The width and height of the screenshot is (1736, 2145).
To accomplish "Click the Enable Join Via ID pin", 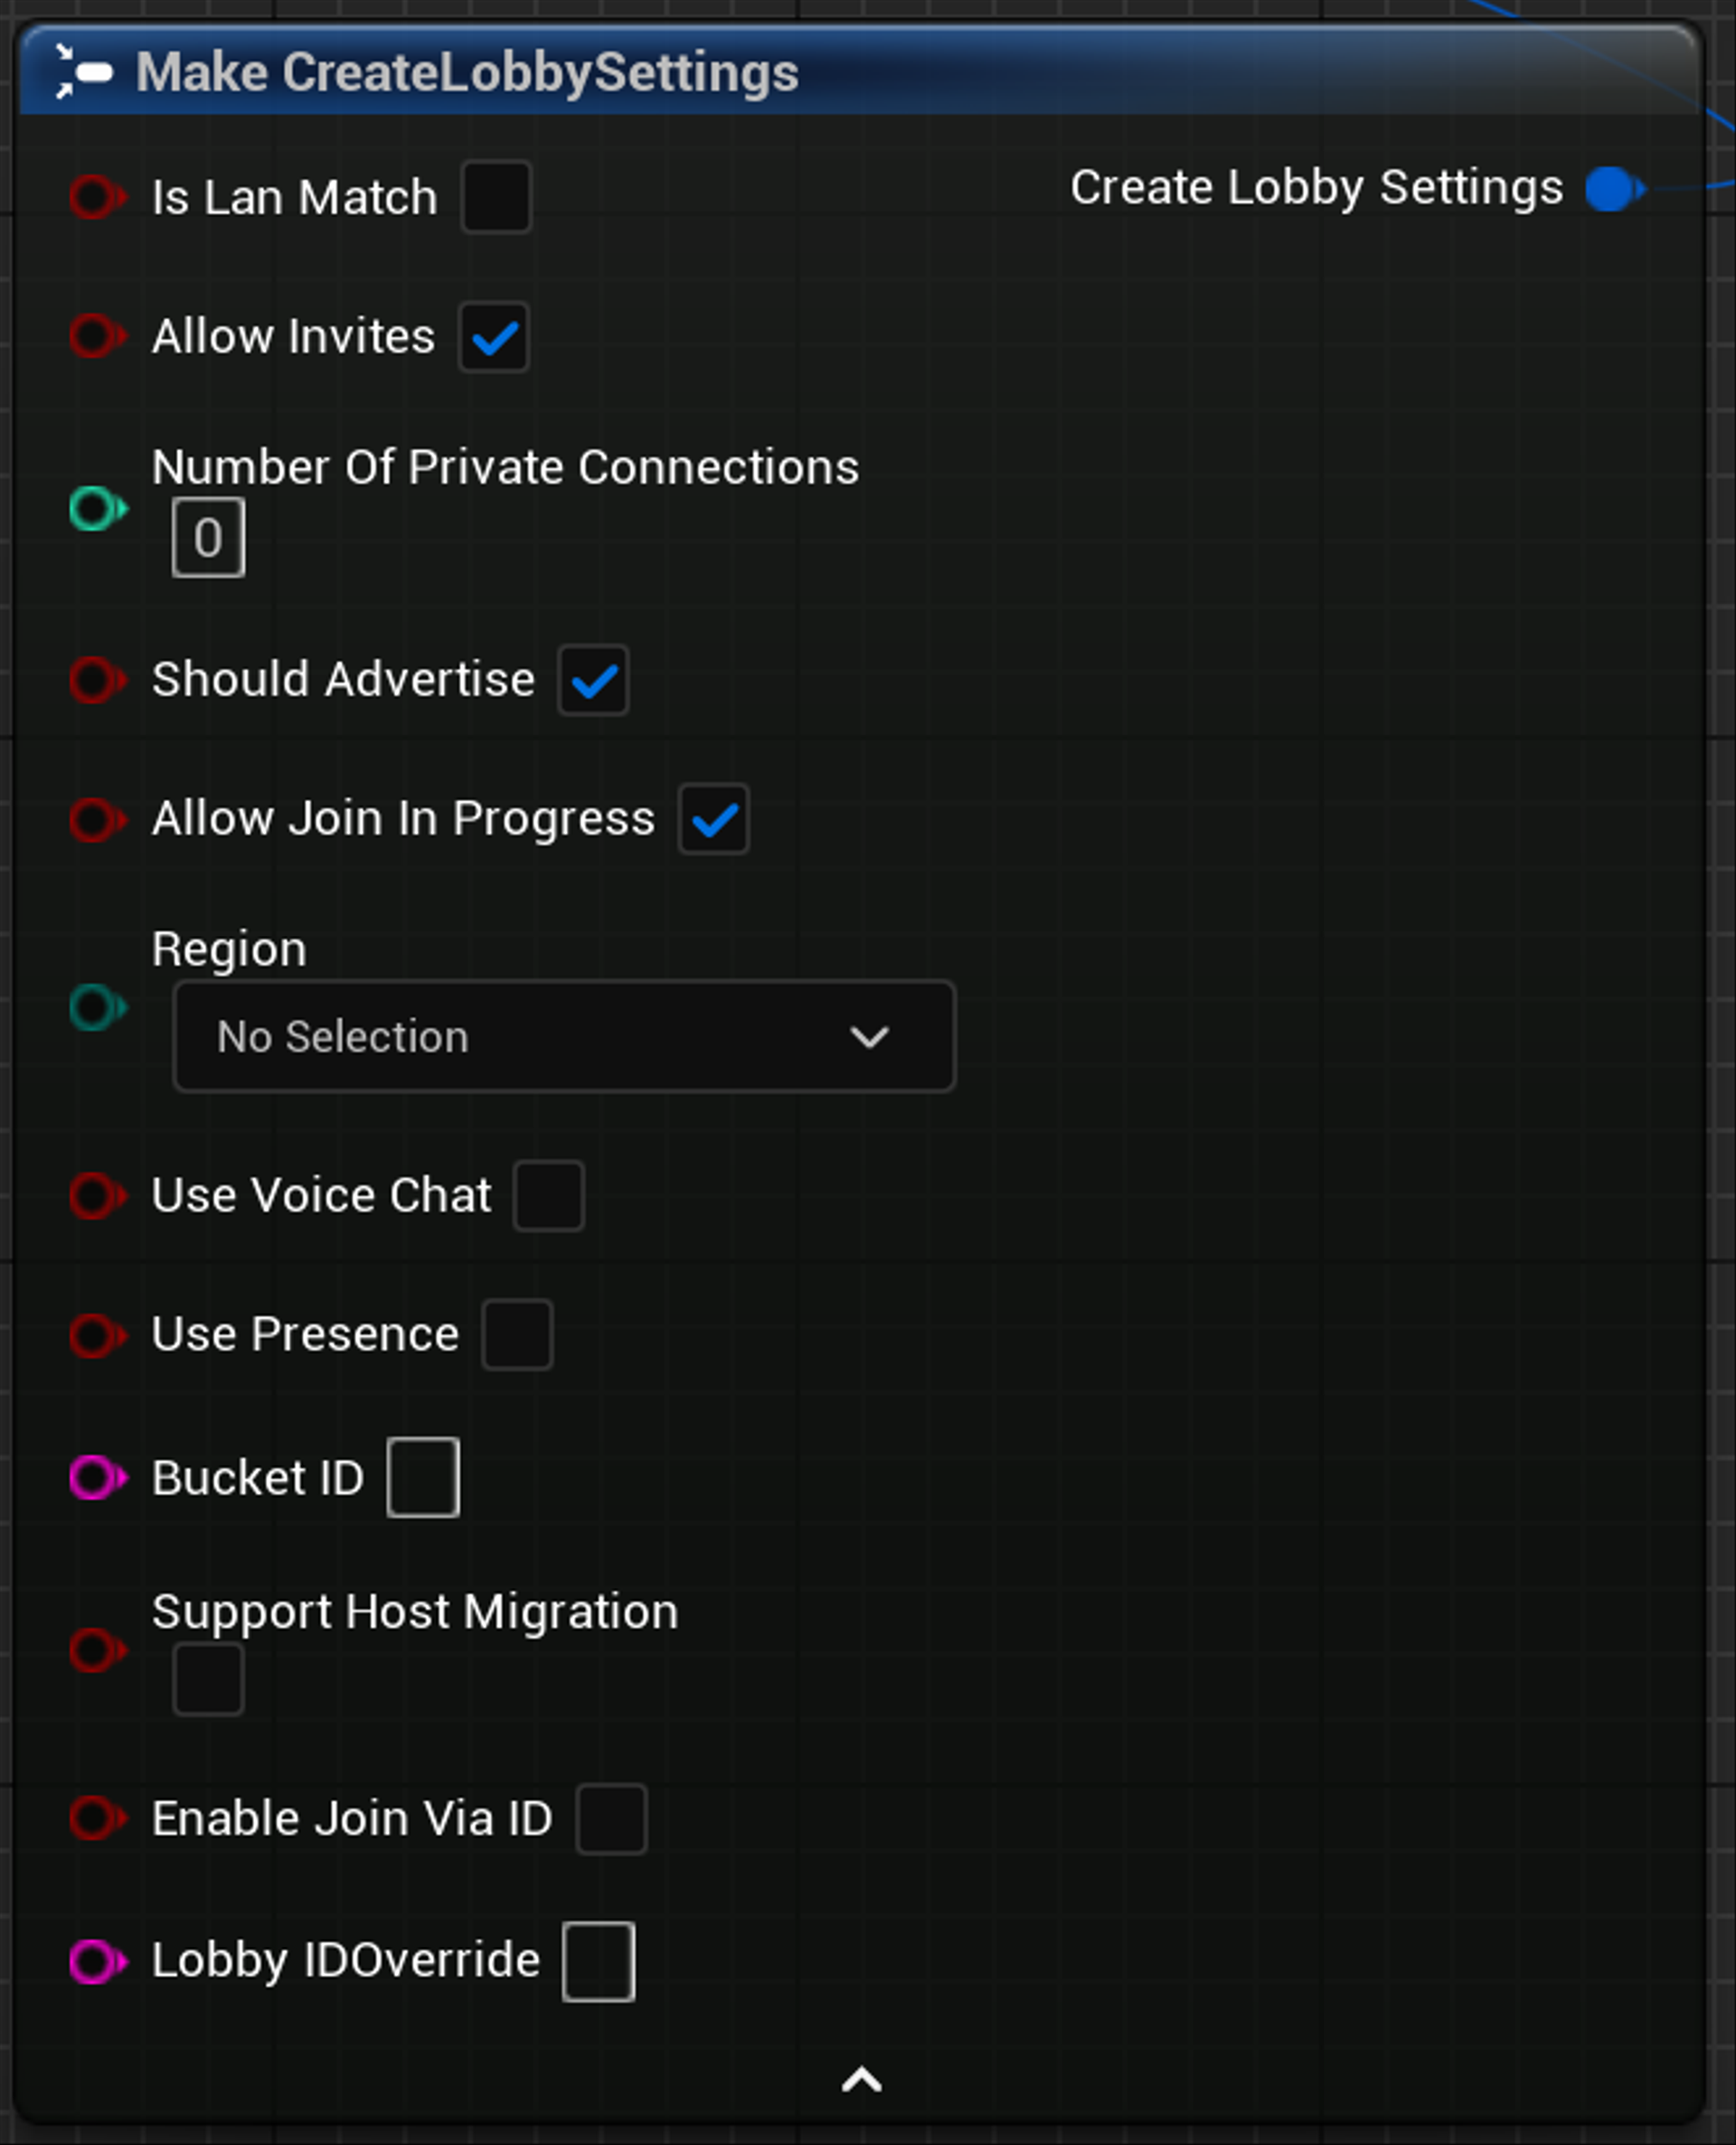I will (97, 1818).
